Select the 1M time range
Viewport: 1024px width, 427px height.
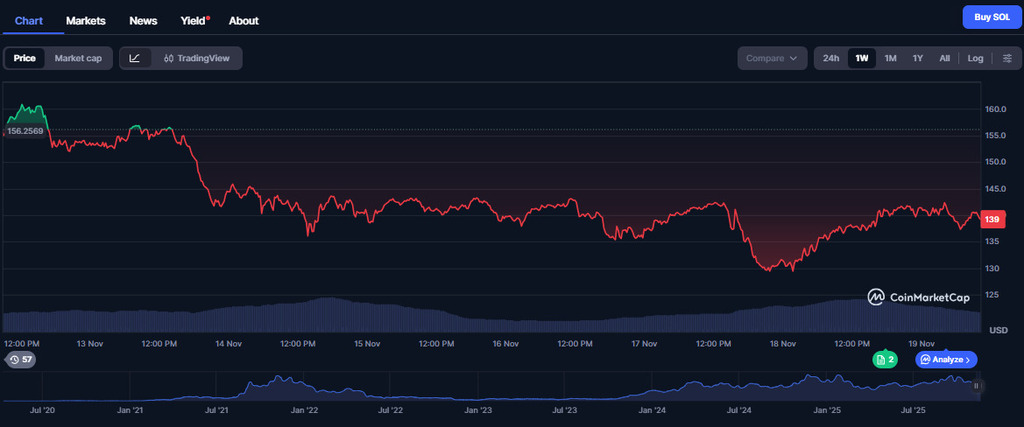[x=890, y=58]
